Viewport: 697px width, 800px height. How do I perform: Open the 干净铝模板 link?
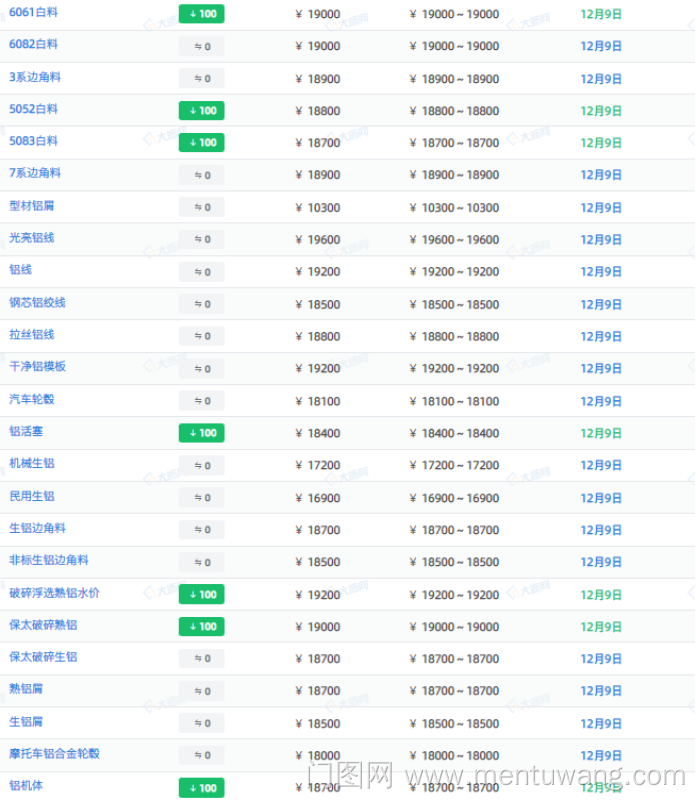coord(37,366)
